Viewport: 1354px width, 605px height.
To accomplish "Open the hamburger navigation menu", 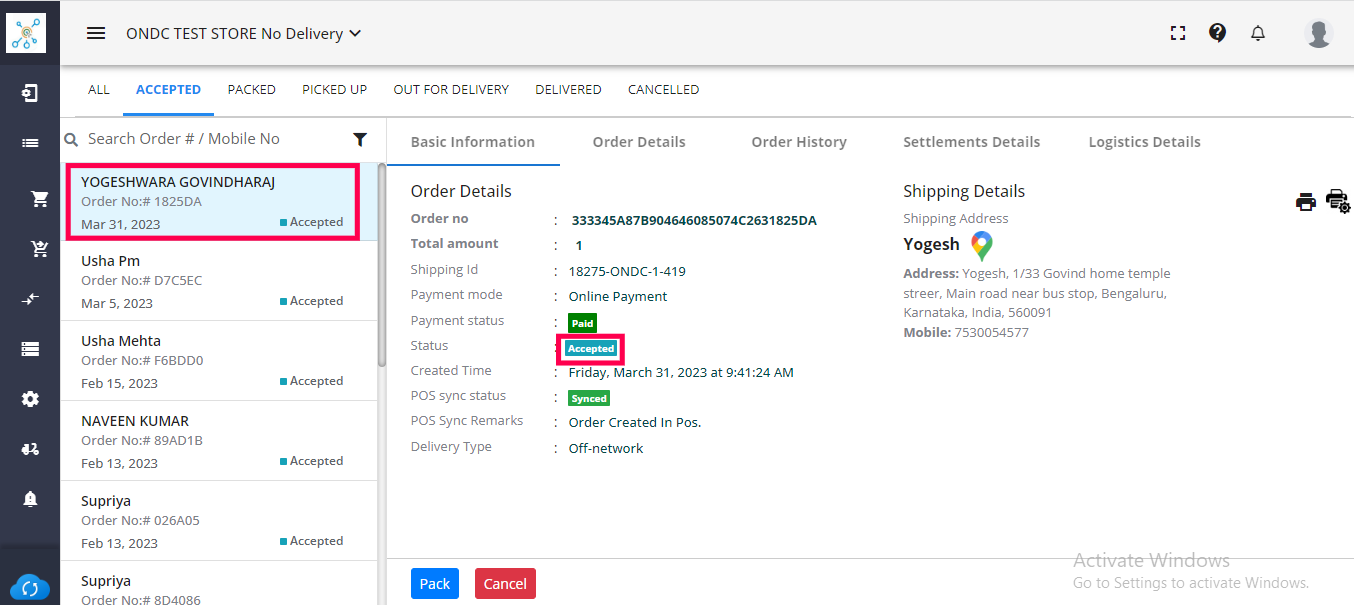I will [x=96, y=33].
